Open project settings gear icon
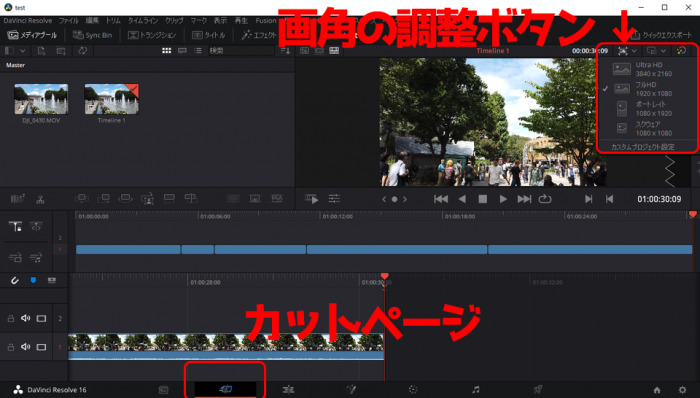This screenshot has height=398, width=700. click(x=682, y=390)
